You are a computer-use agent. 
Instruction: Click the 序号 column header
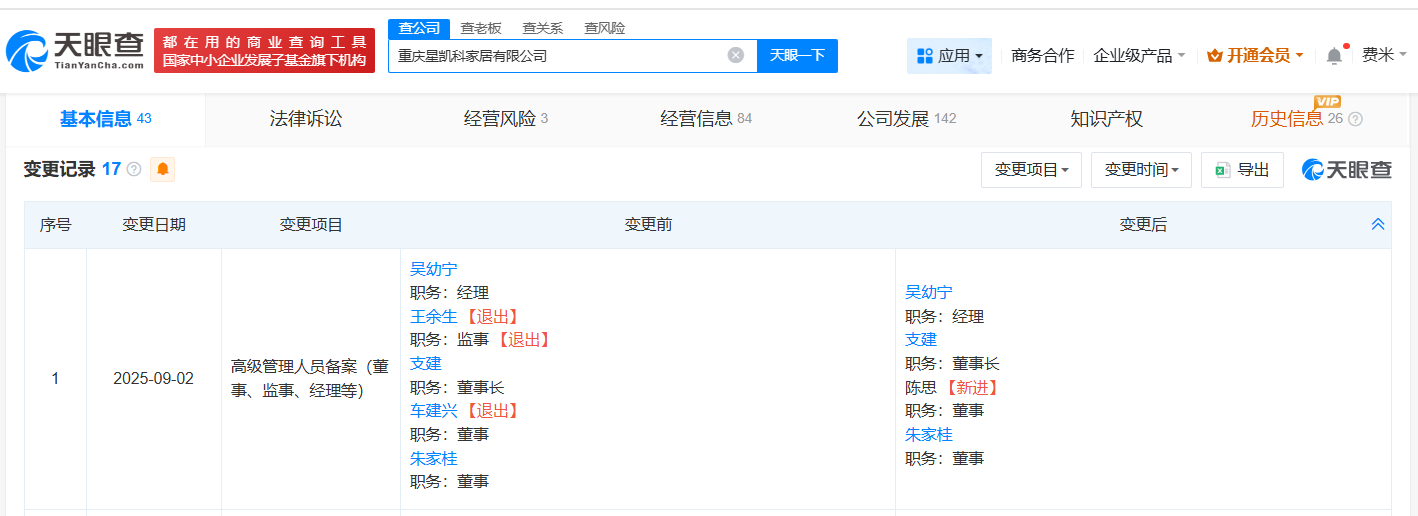pyautogui.click(x=55, y=225)
